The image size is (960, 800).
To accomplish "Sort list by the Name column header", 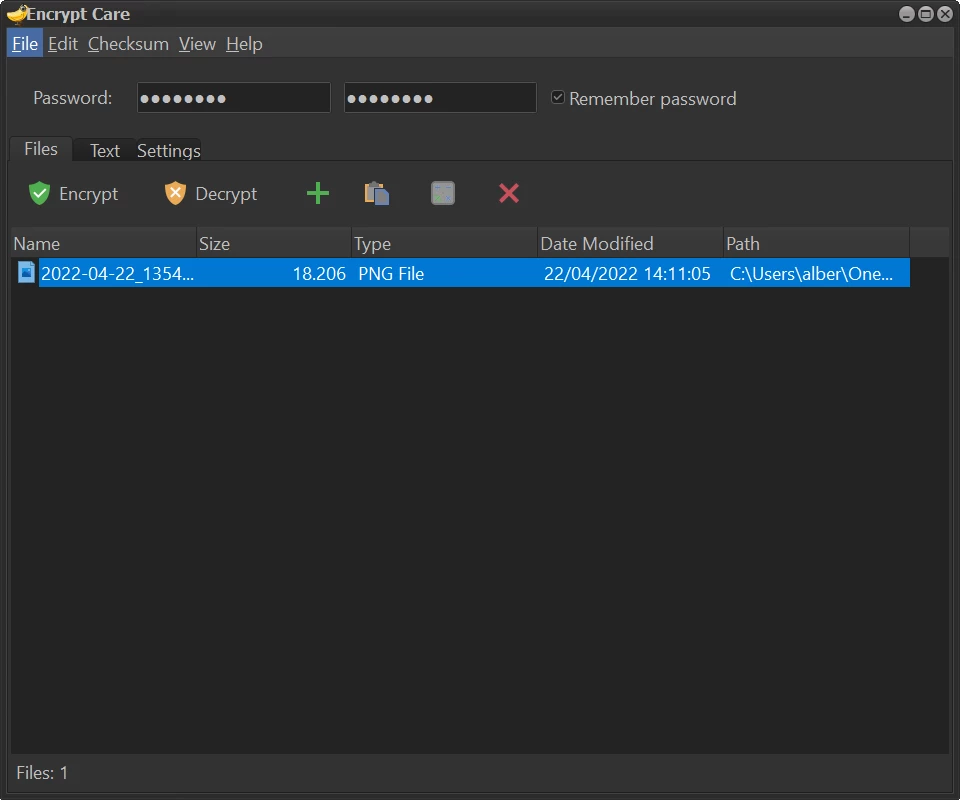I will point(103,244).
